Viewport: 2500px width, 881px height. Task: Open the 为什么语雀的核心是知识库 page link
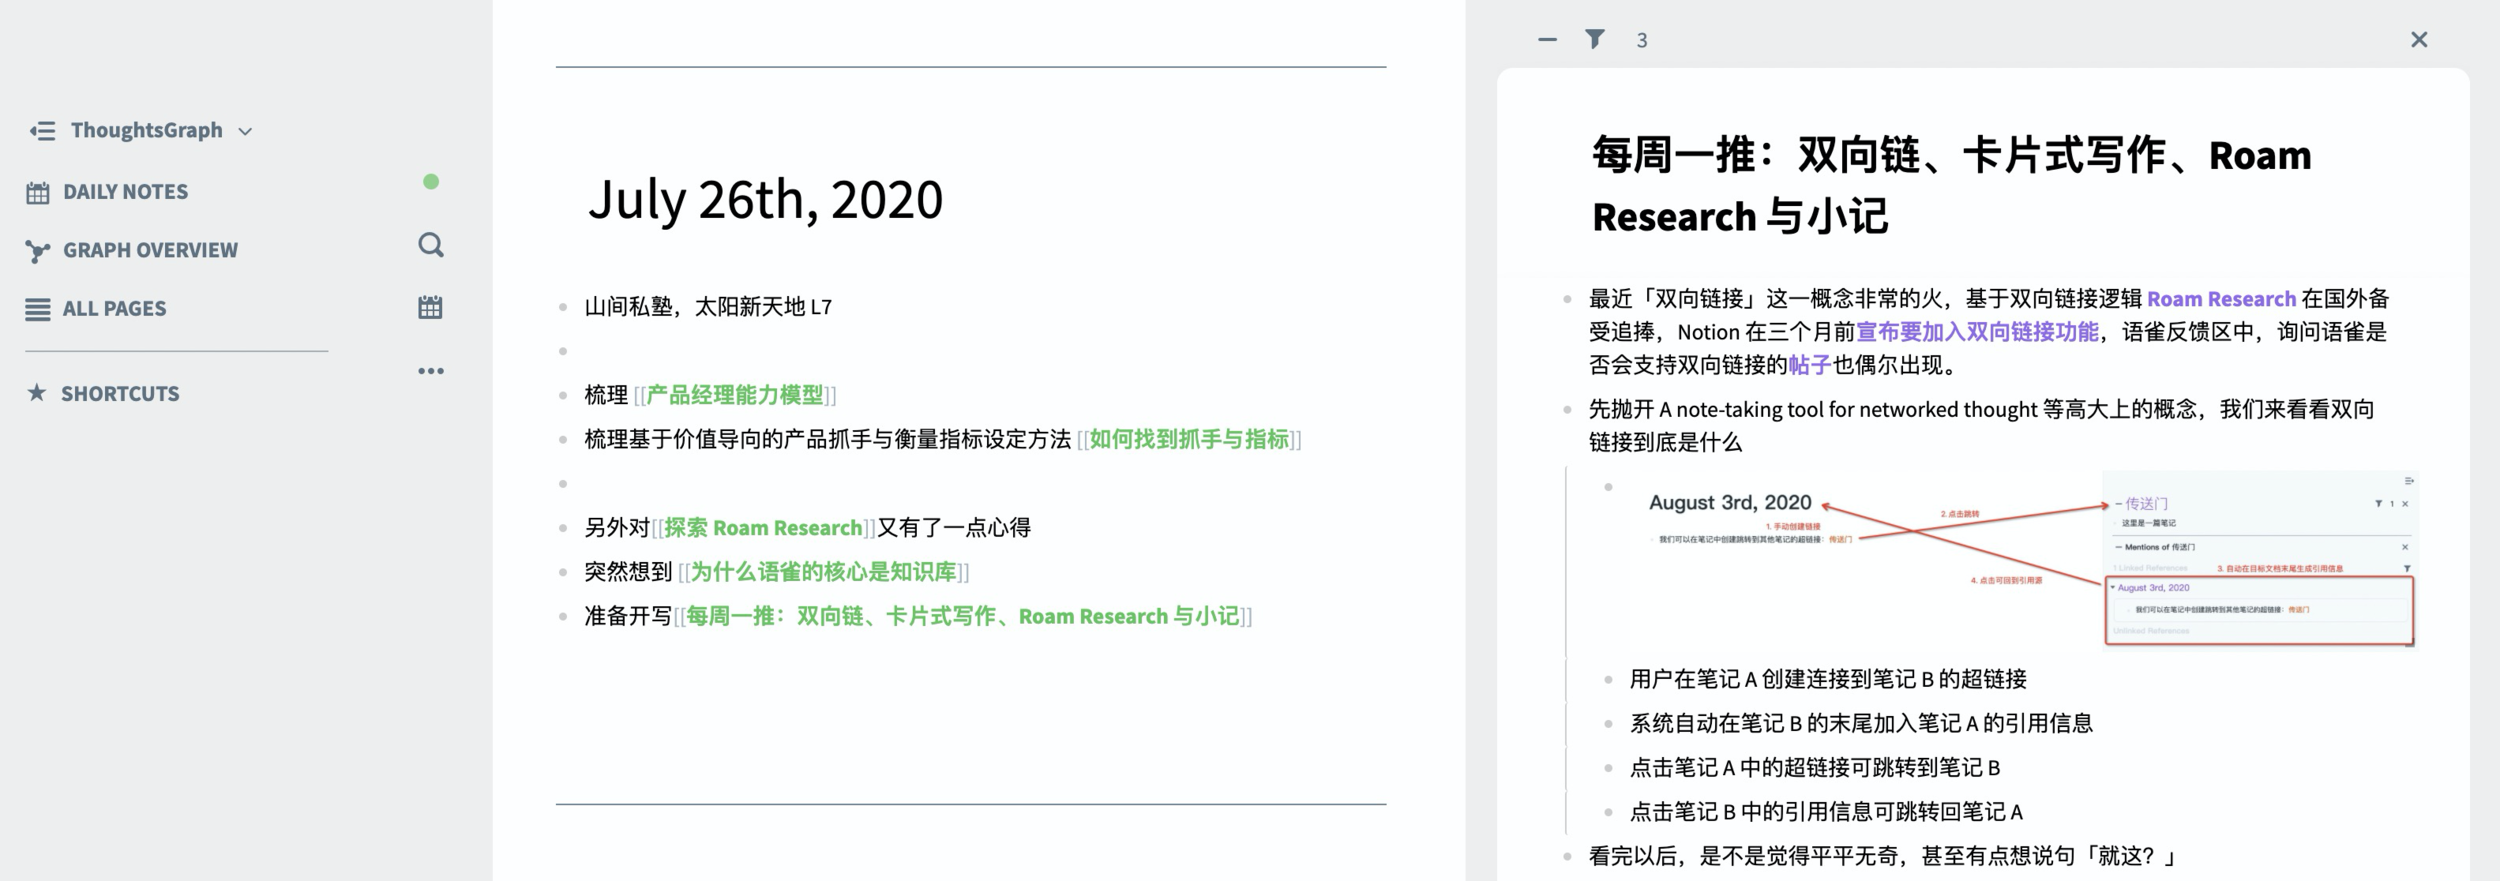tap(824, 572)
